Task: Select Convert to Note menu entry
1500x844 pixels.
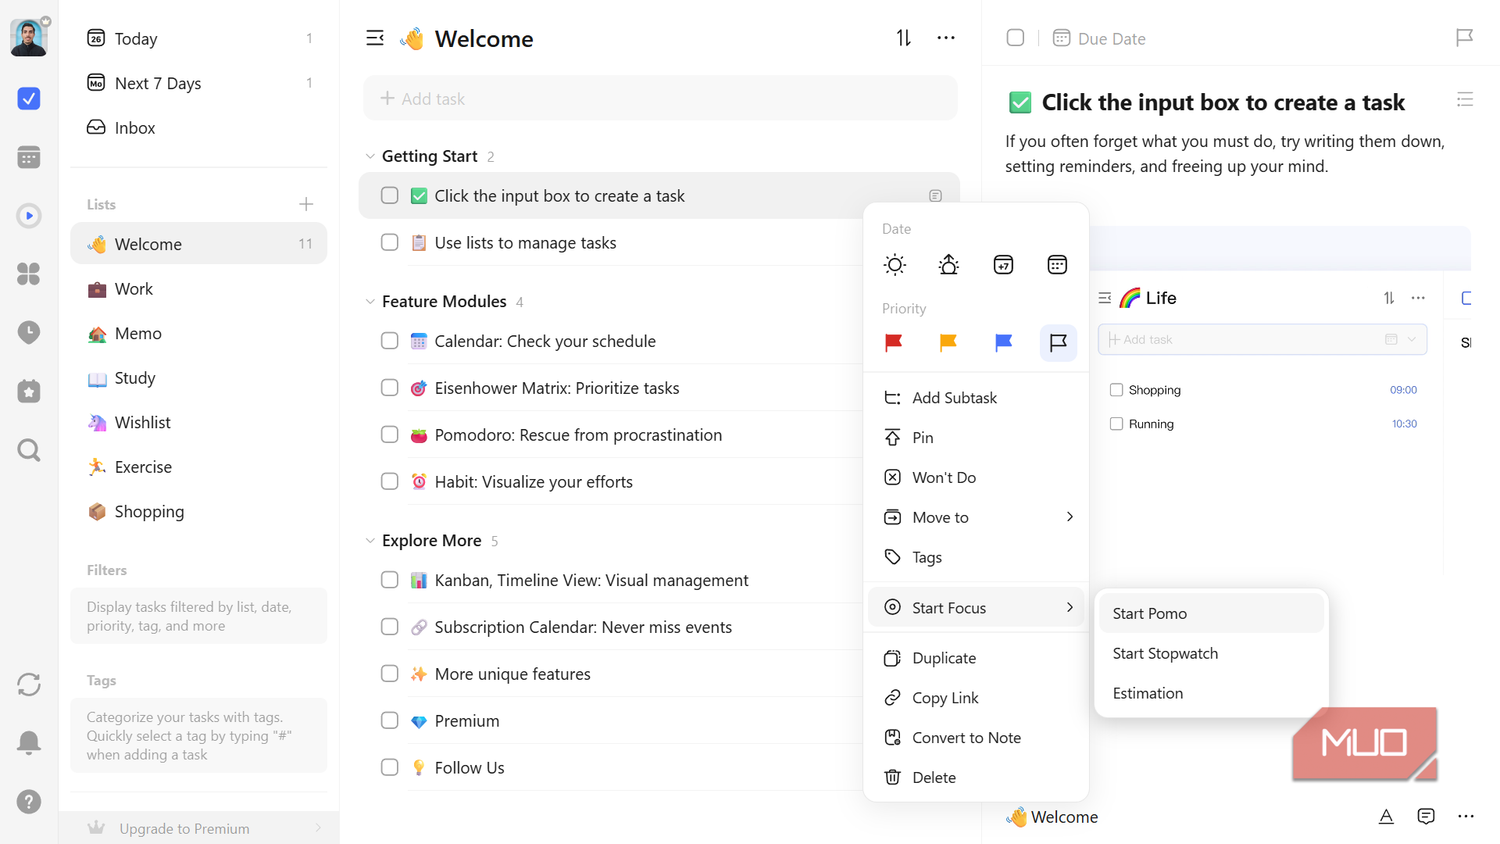Action: (x=977, y=738)
